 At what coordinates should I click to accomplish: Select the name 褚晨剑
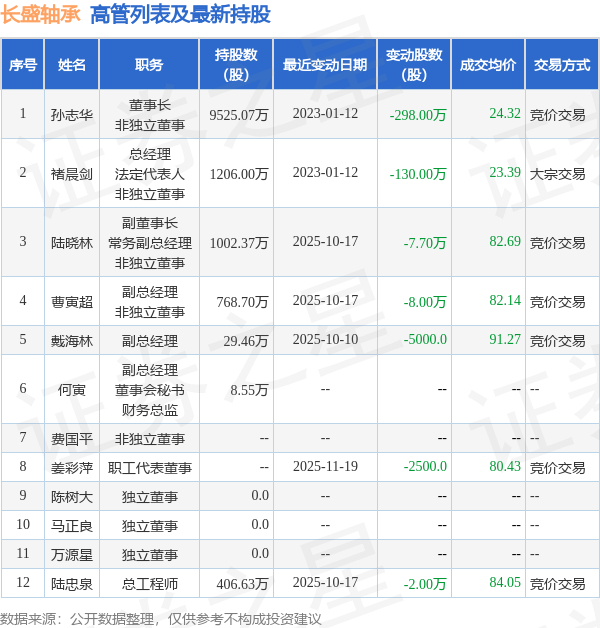click(72, 174)
